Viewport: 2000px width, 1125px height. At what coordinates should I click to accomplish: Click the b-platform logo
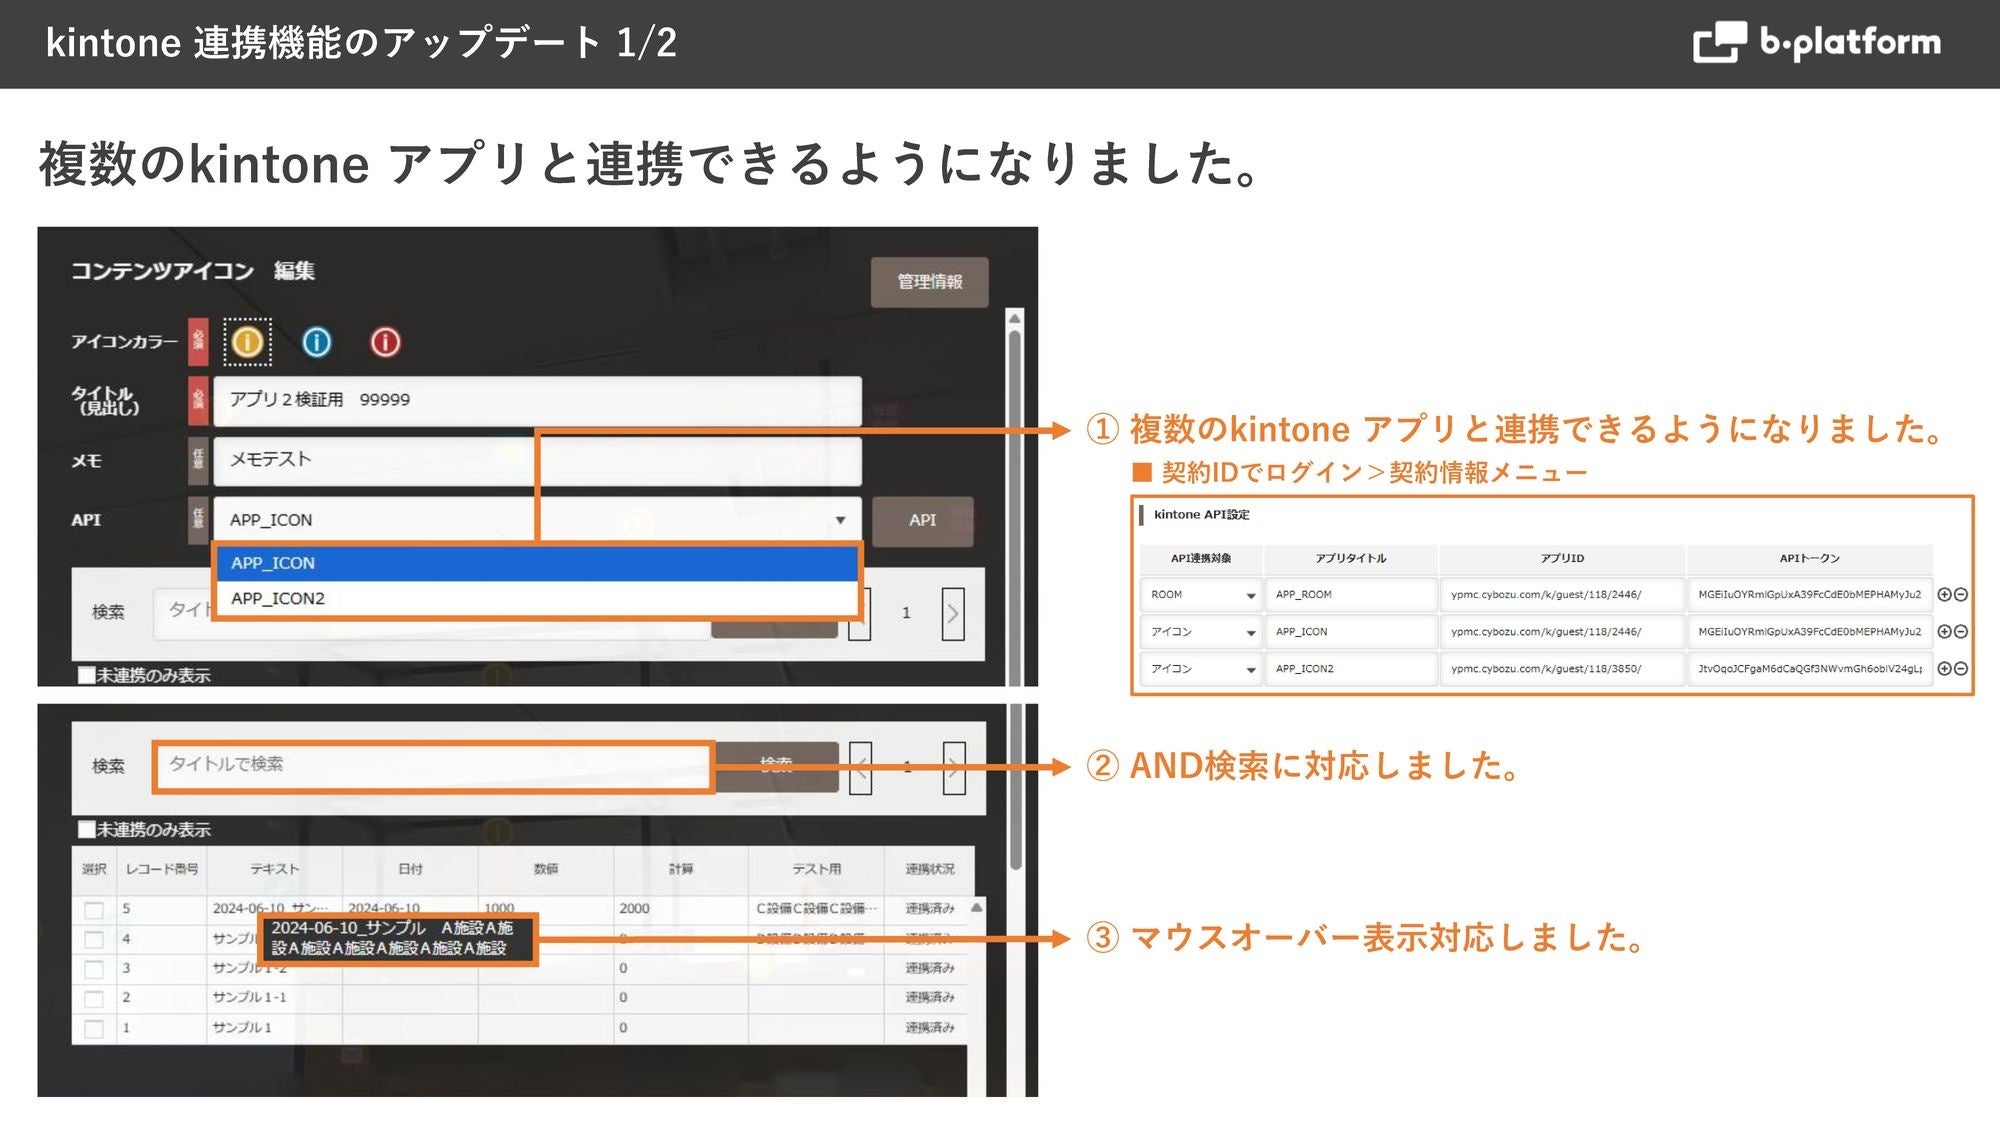tap(1817, 42)
